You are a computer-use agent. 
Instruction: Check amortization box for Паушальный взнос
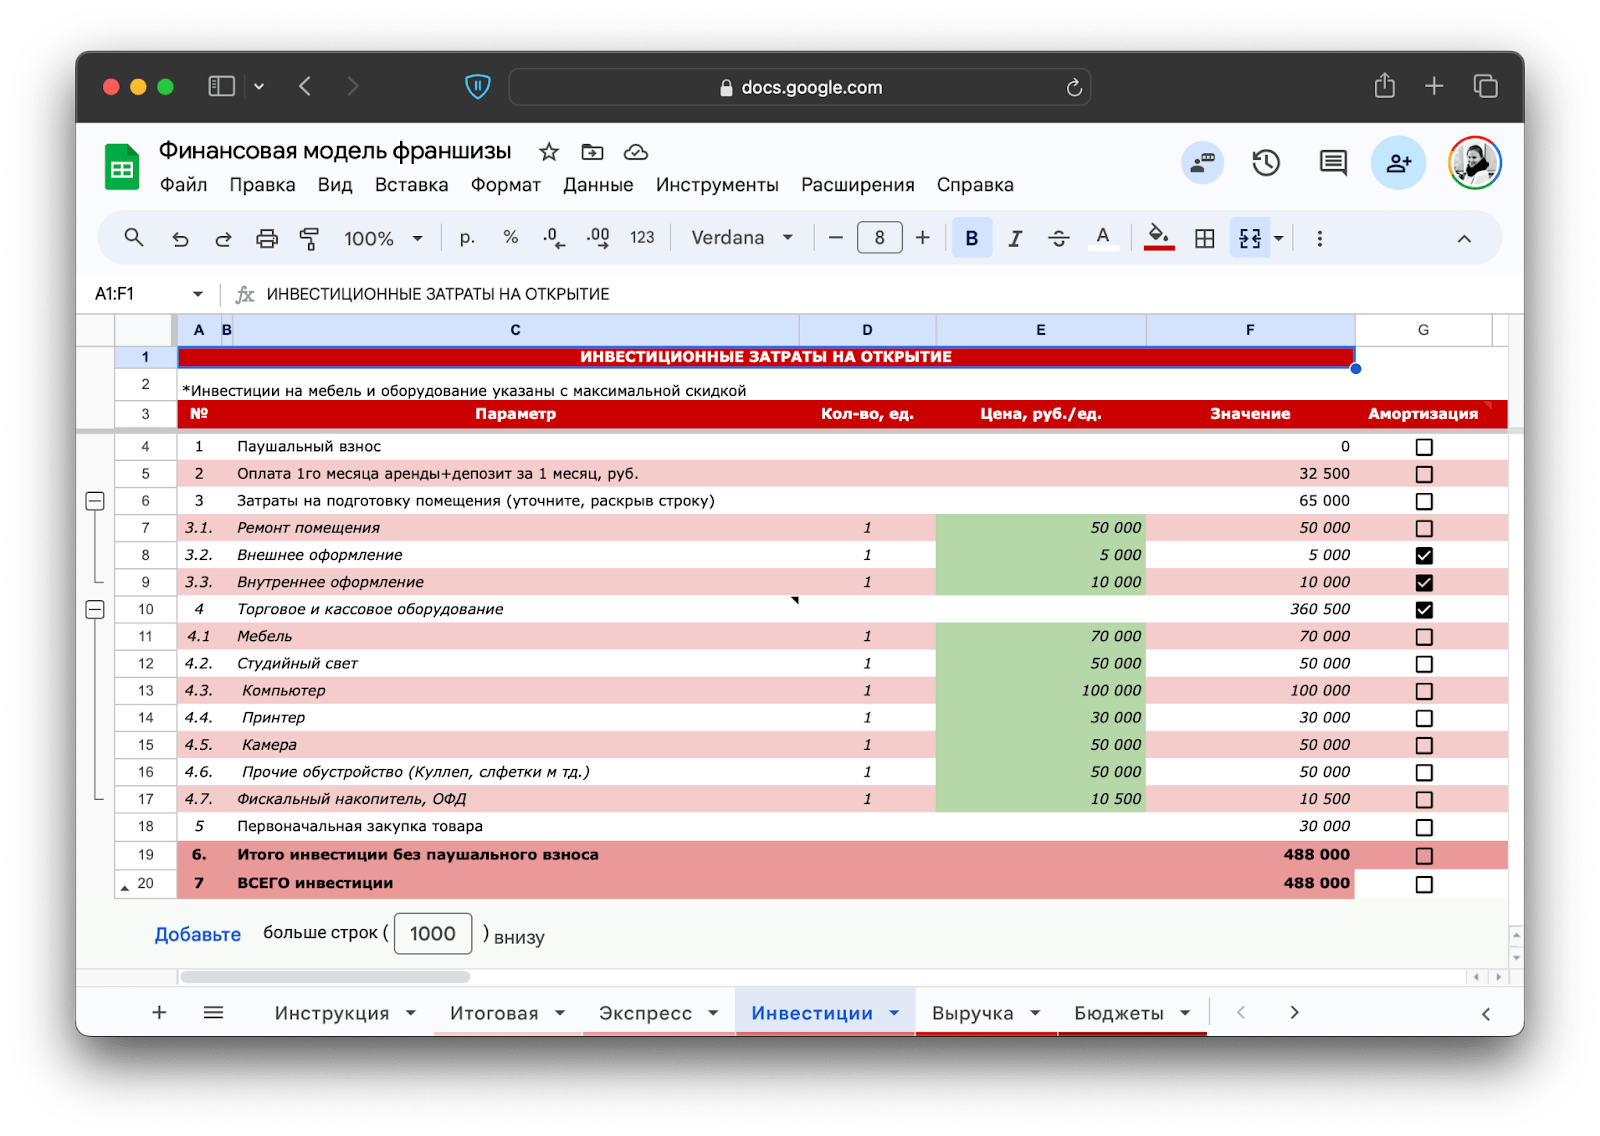(x=1424, y=447)
